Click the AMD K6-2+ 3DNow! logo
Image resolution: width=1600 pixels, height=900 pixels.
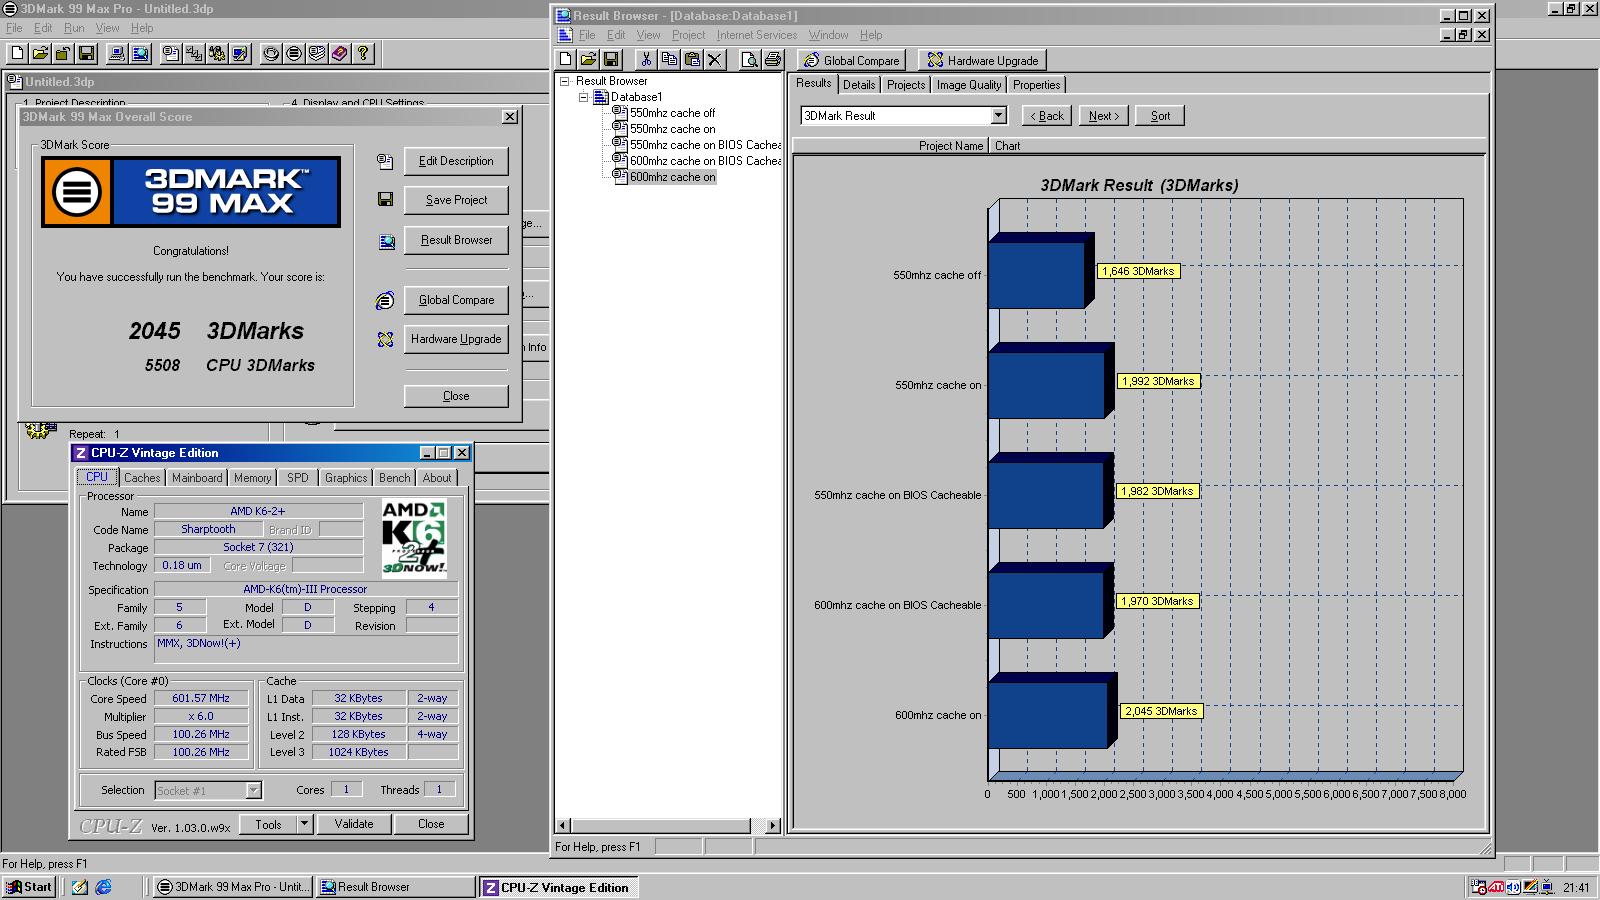coord(414,538)
